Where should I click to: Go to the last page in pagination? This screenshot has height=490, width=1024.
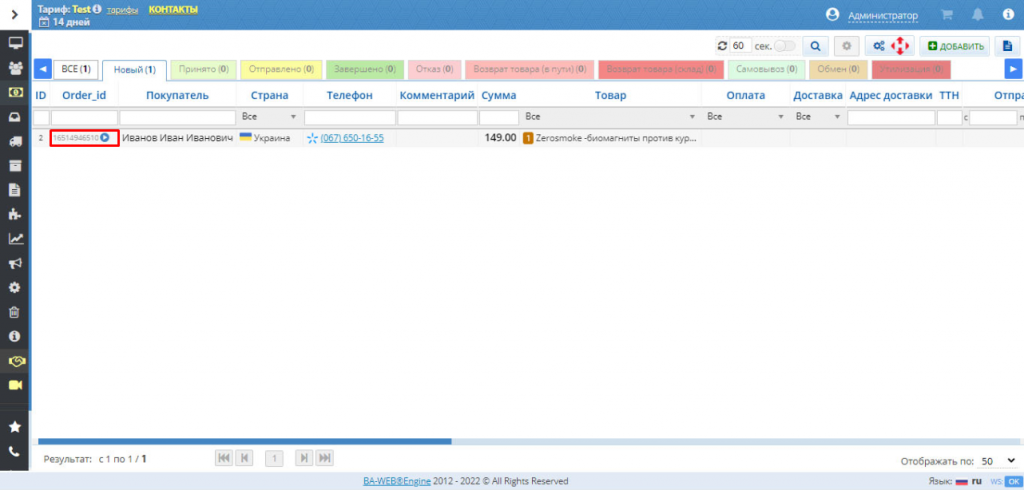point(325,458)
